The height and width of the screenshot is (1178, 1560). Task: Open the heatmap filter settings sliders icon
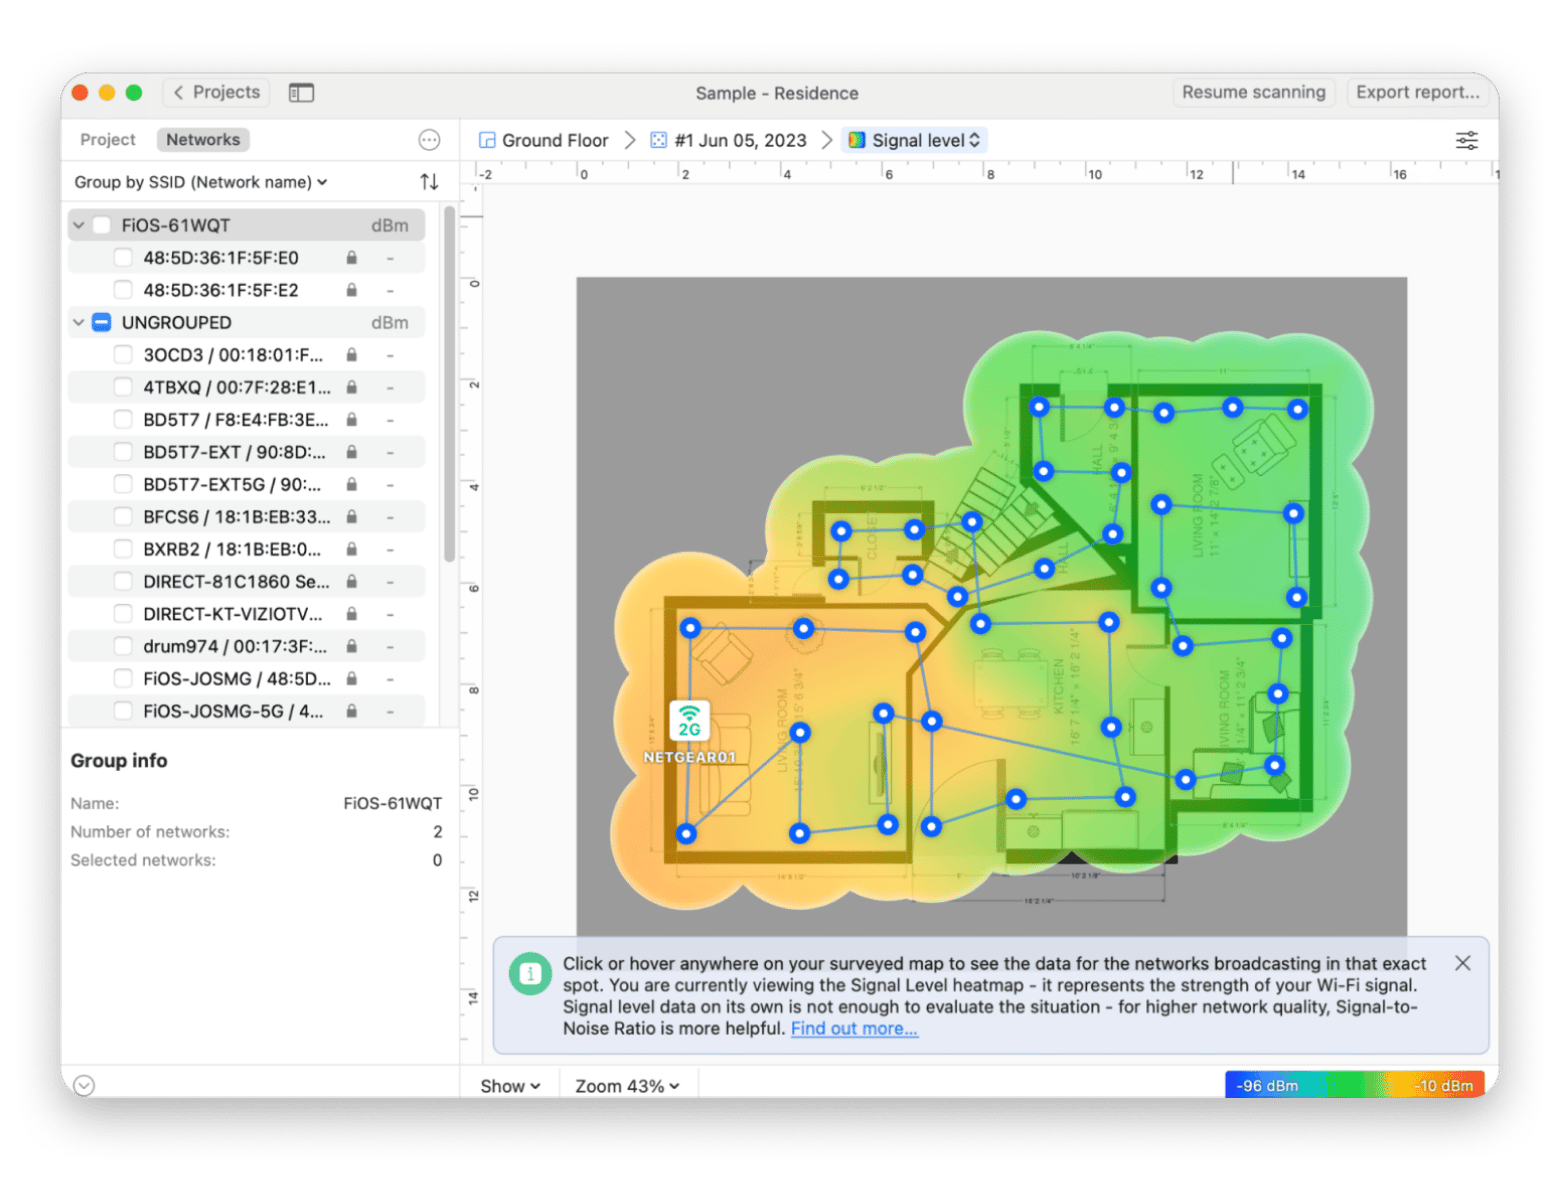(x=1466, y=140)
